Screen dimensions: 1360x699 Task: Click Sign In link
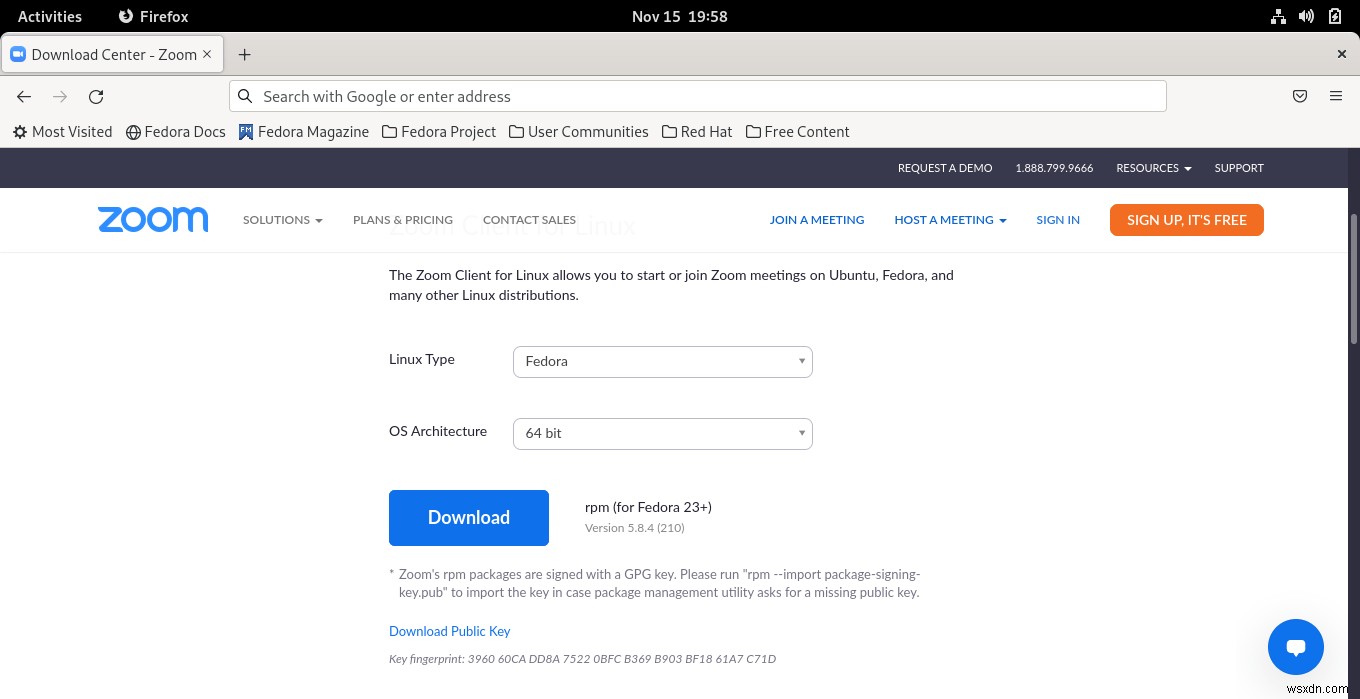[x=1058, y=220]
